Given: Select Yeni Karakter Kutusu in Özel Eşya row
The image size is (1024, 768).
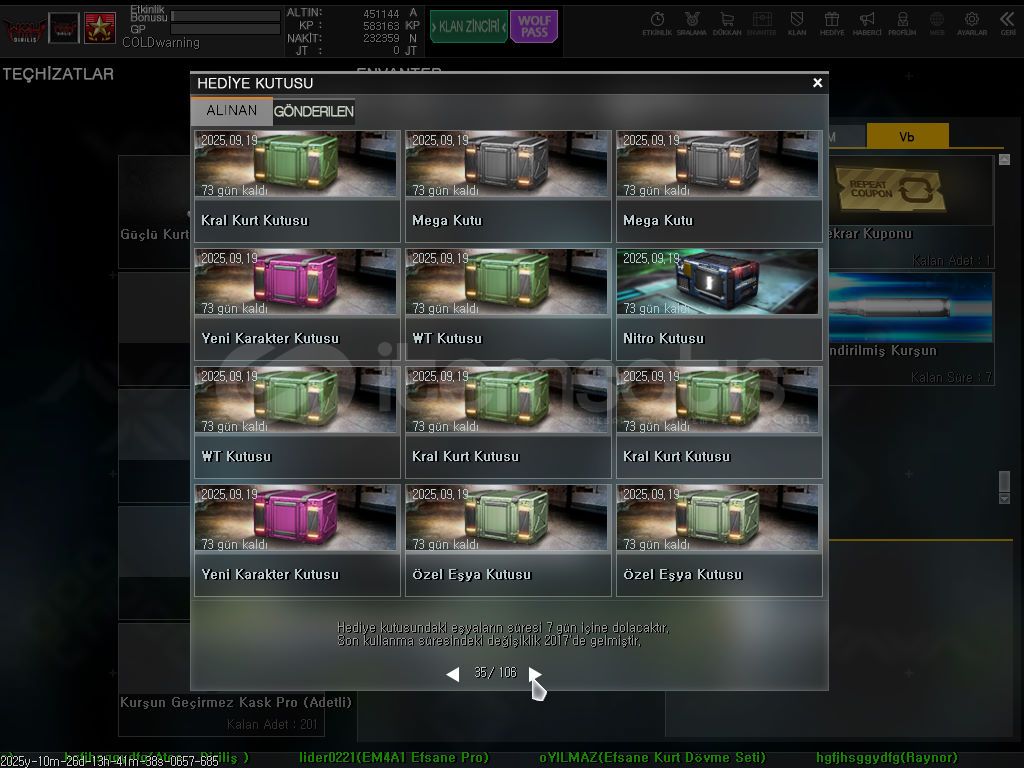Looking at the screenshot, I should click(297, 540).
